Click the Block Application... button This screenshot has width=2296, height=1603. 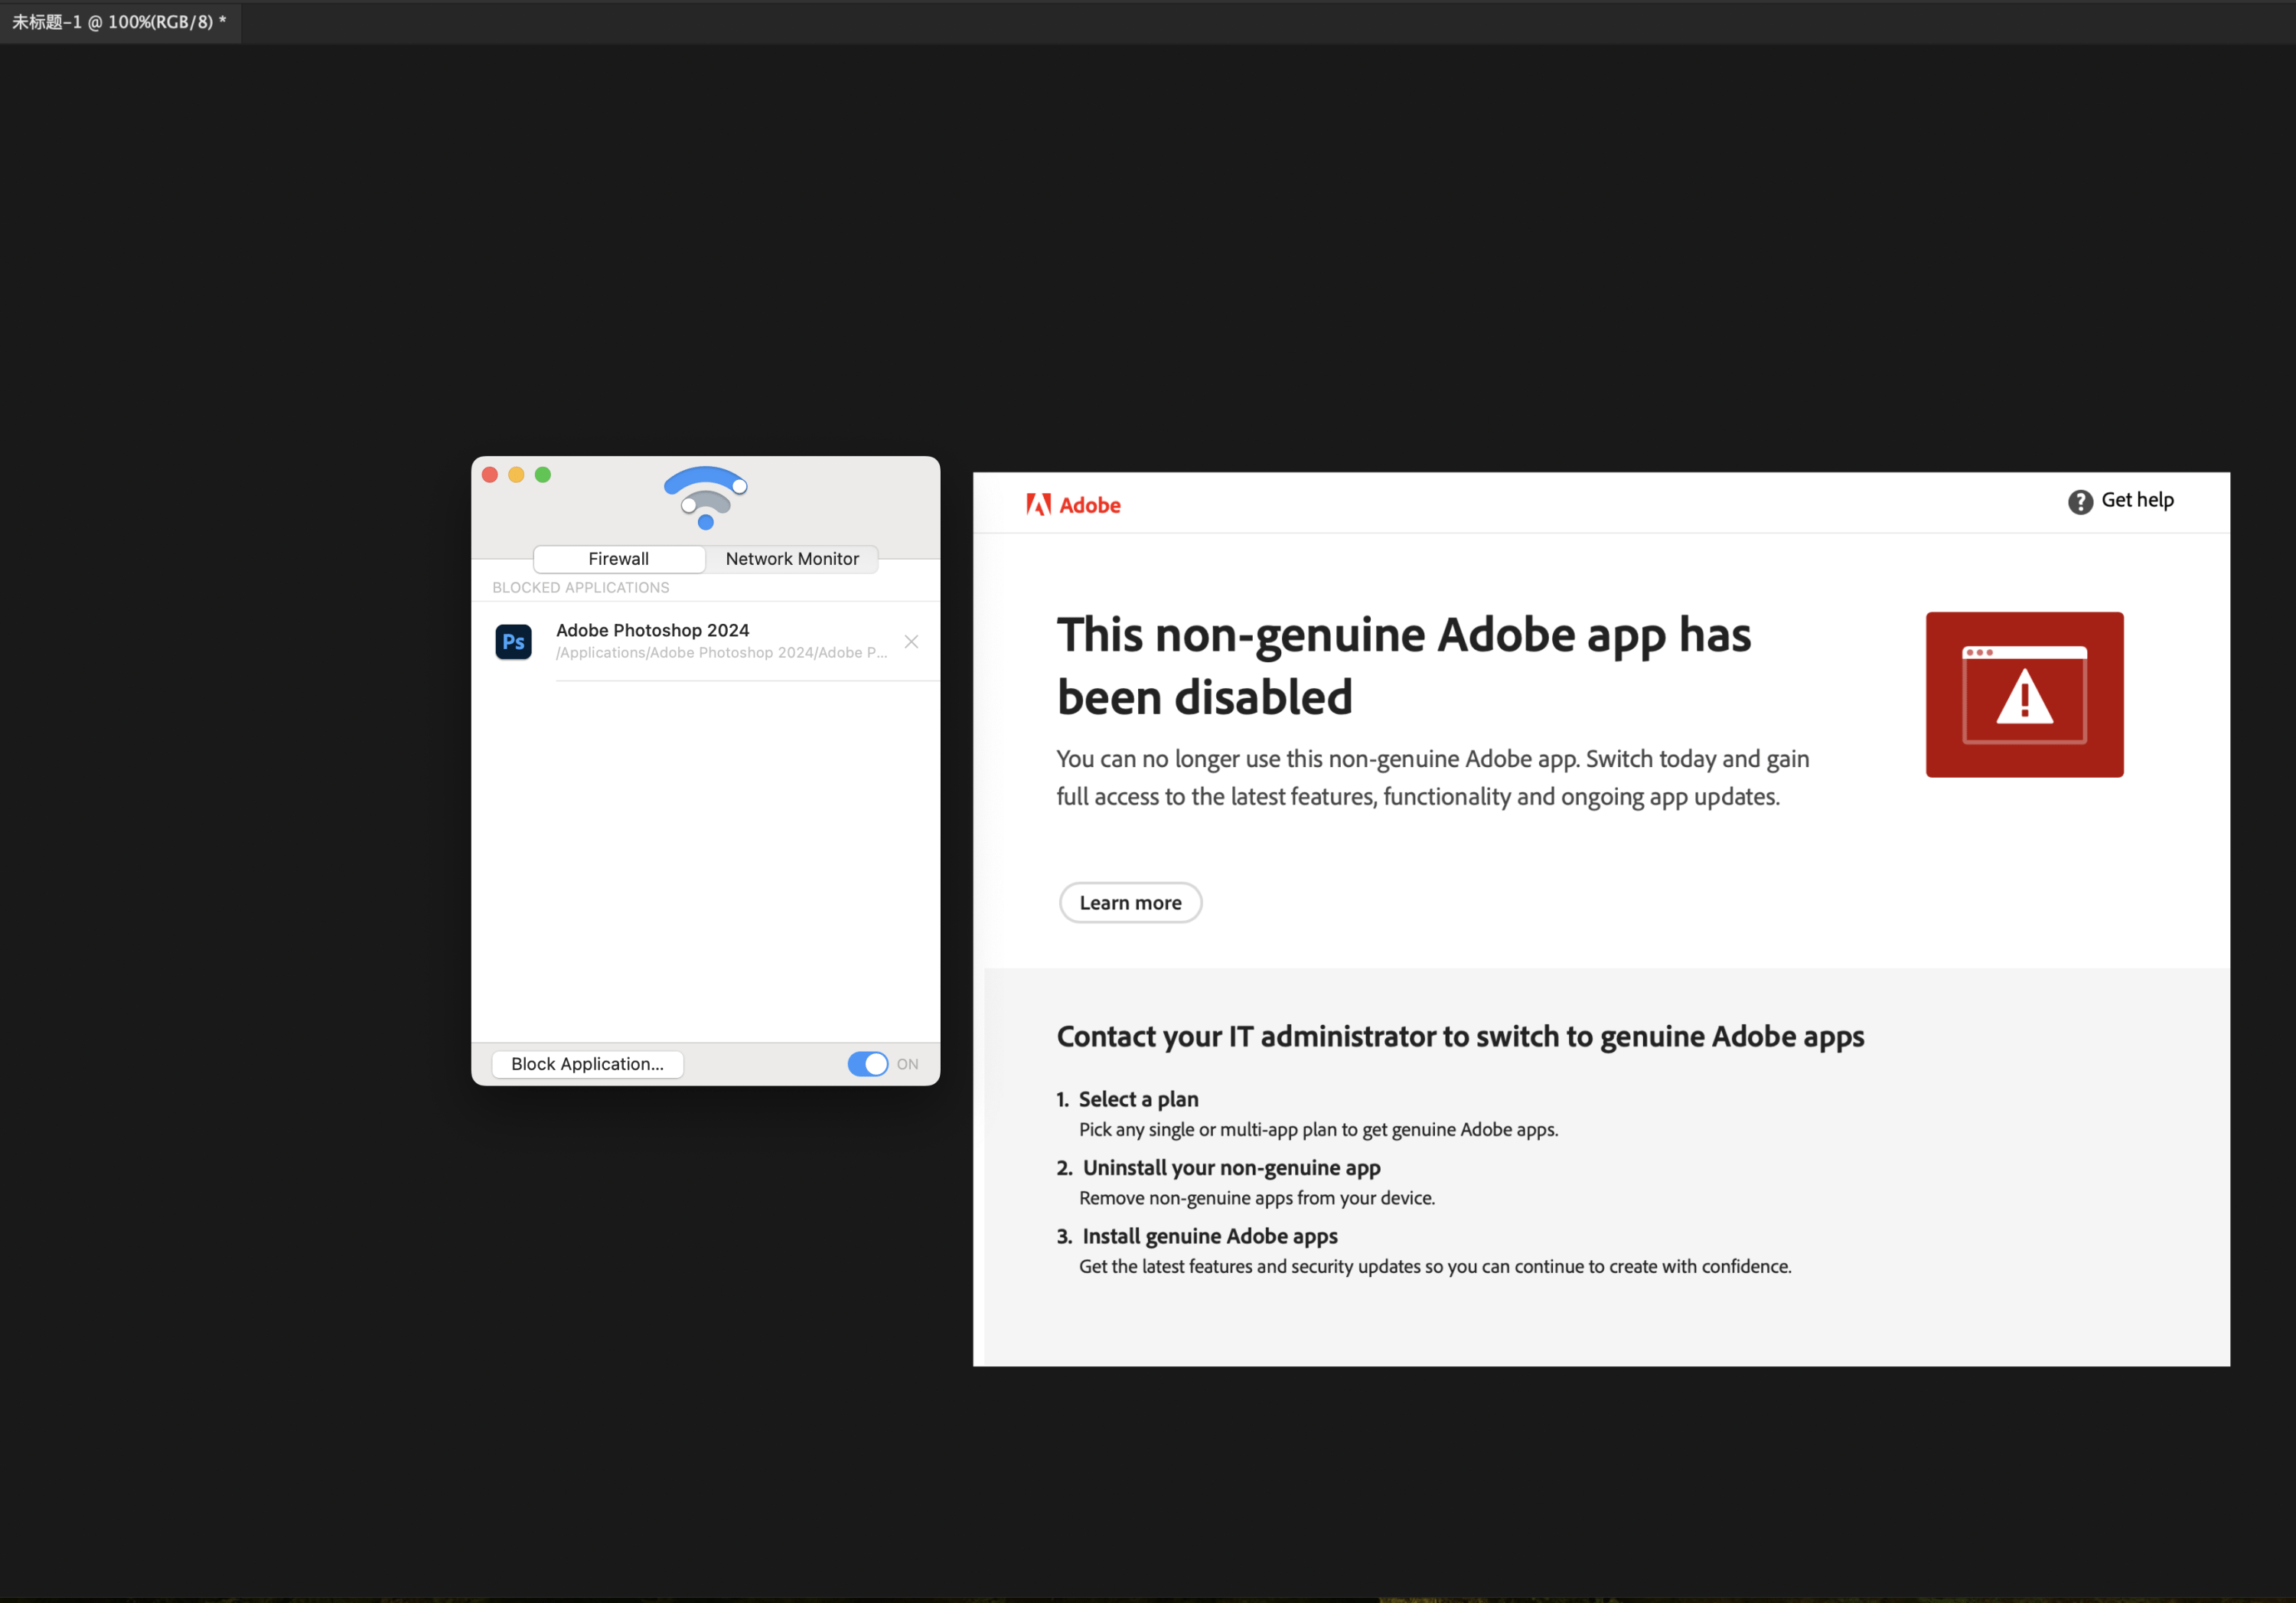tap(587, 1064)
